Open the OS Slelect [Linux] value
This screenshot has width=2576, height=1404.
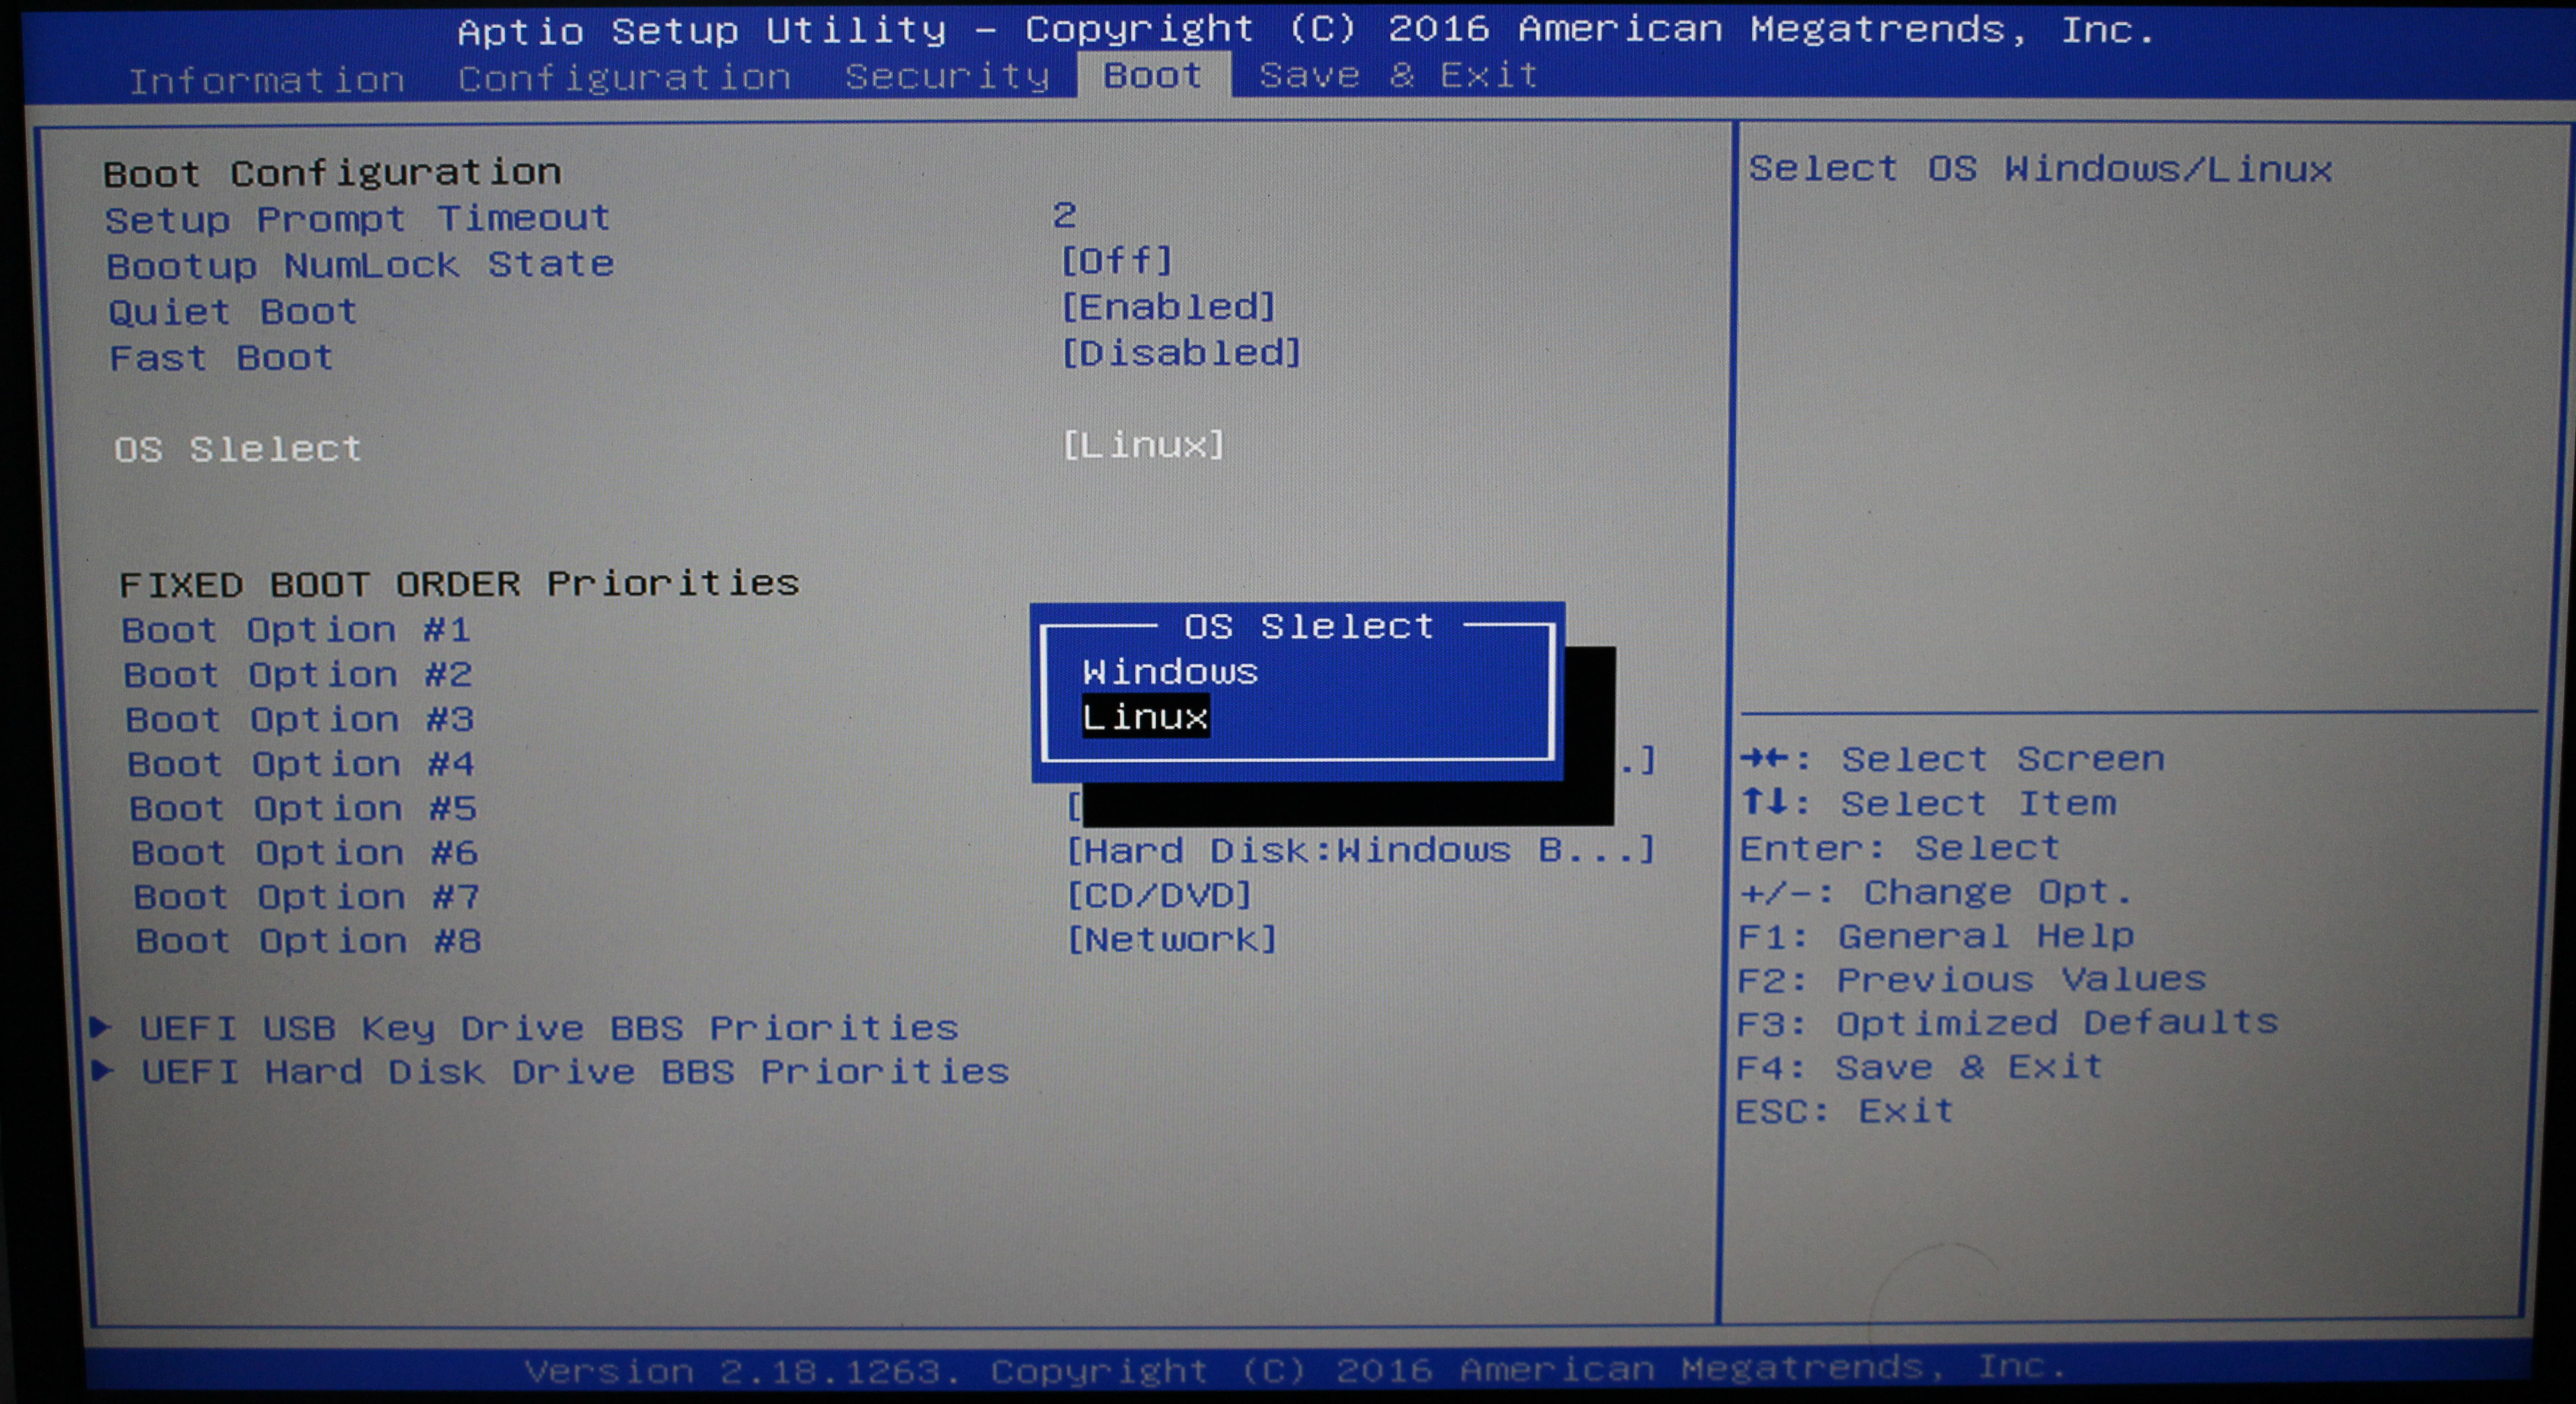tap(1143, 445)
